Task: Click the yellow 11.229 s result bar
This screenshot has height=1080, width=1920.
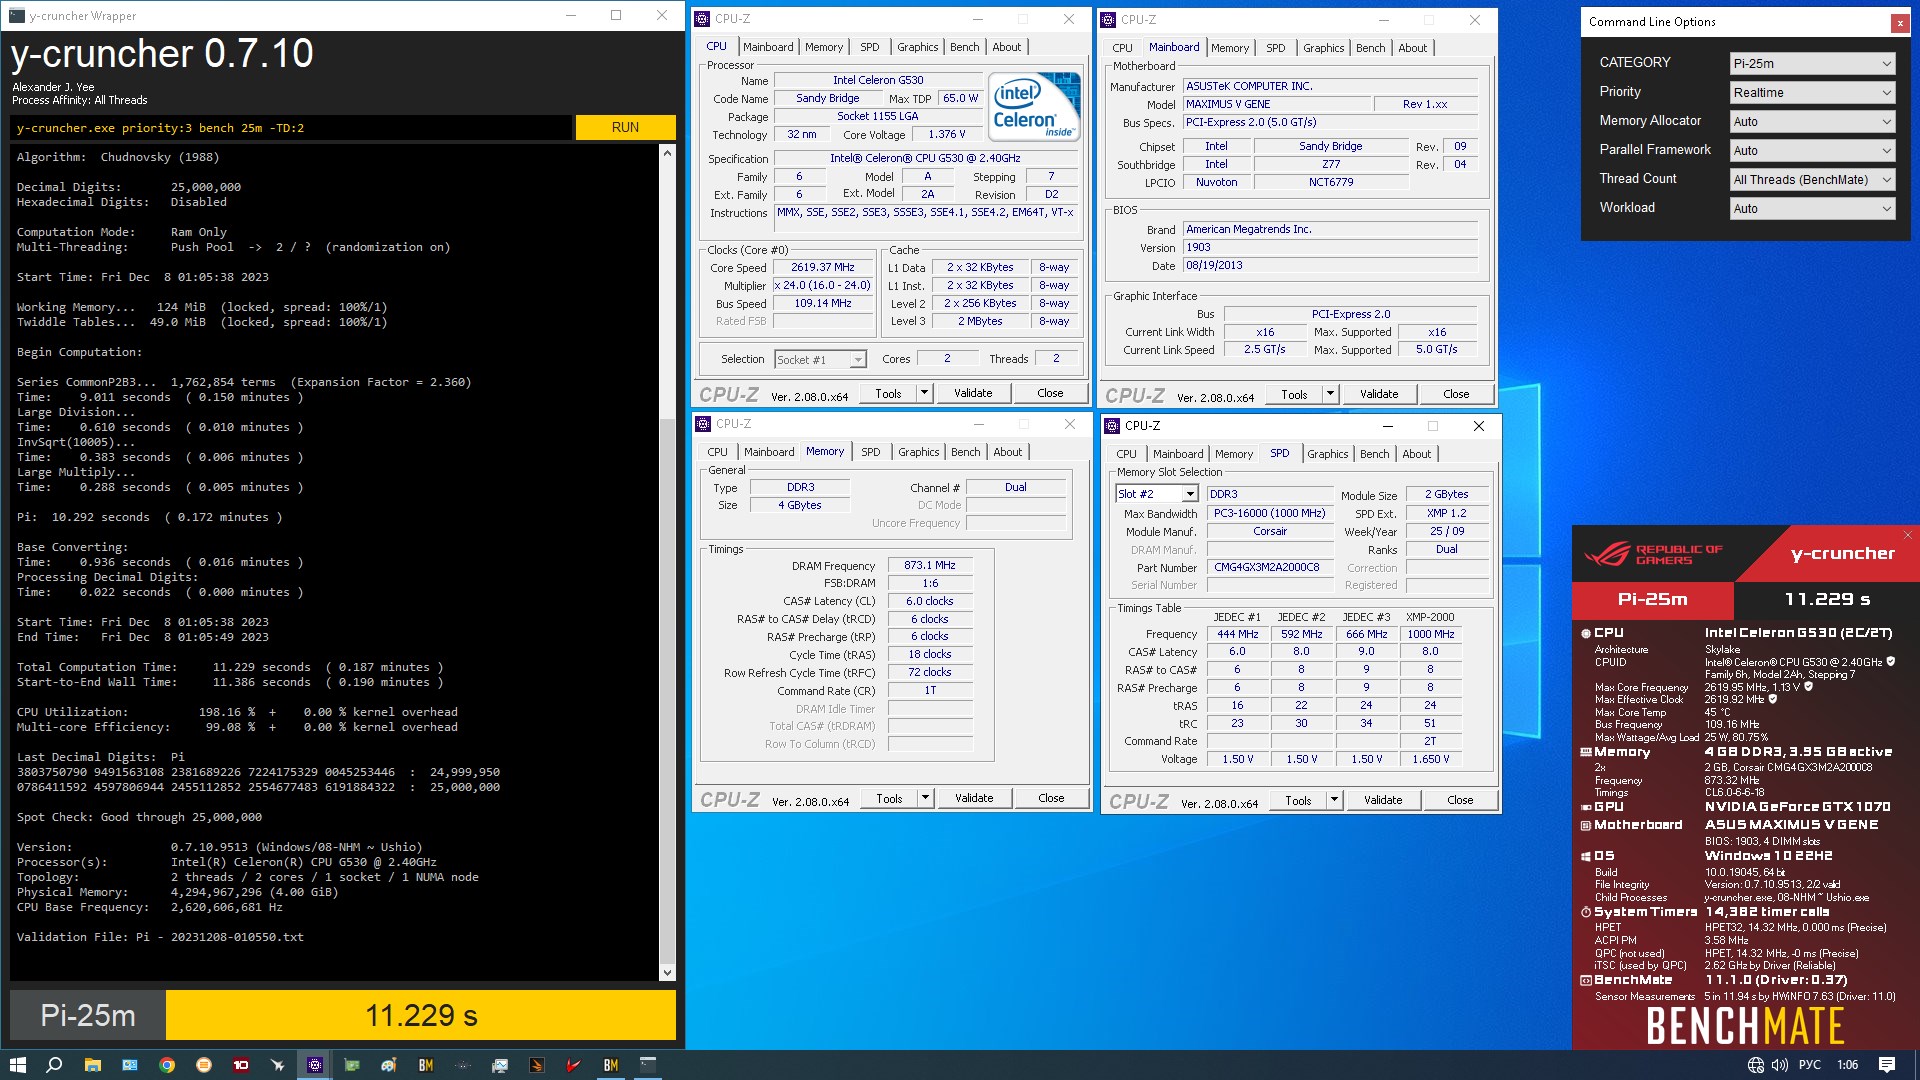Action: (421, 1015)
